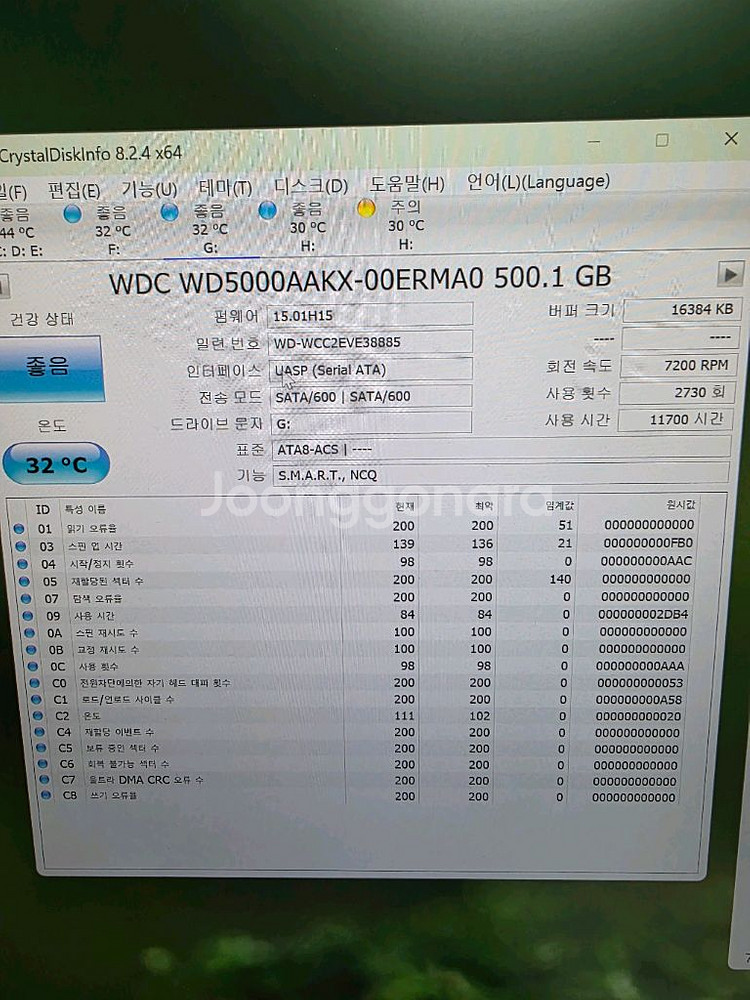Screen dimensions: 750x1000
Task: Select the attribute row ID 0B
Action: (x=358, y=649)
